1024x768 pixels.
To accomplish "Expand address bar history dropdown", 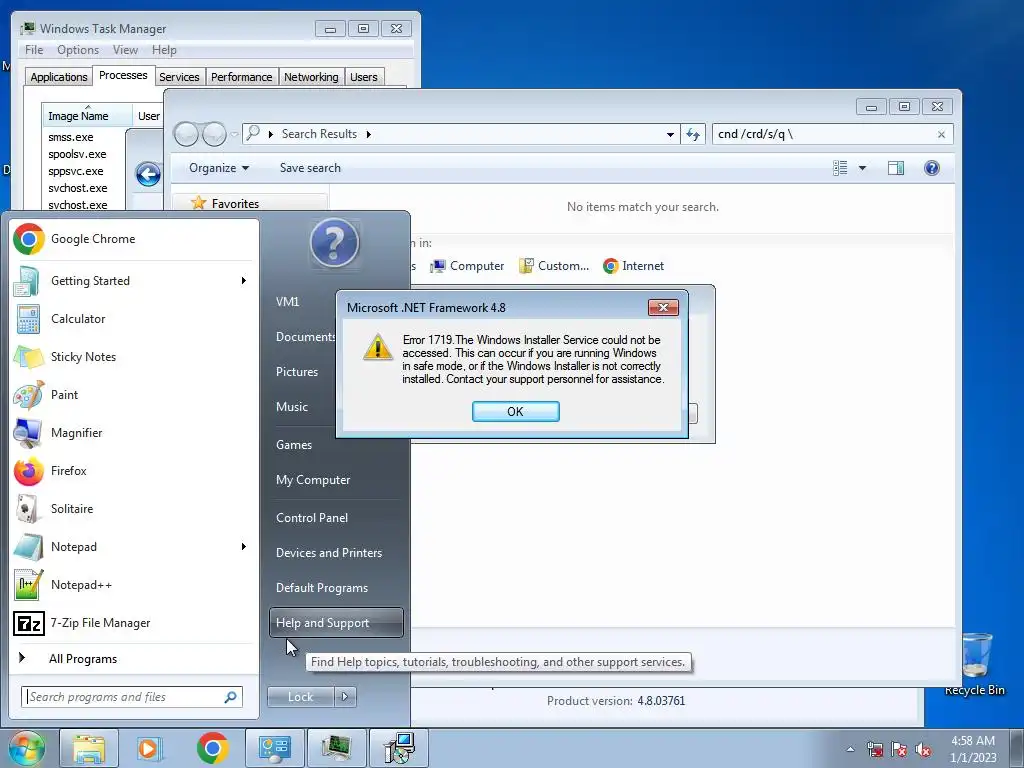I will click(x=670, y=135).
